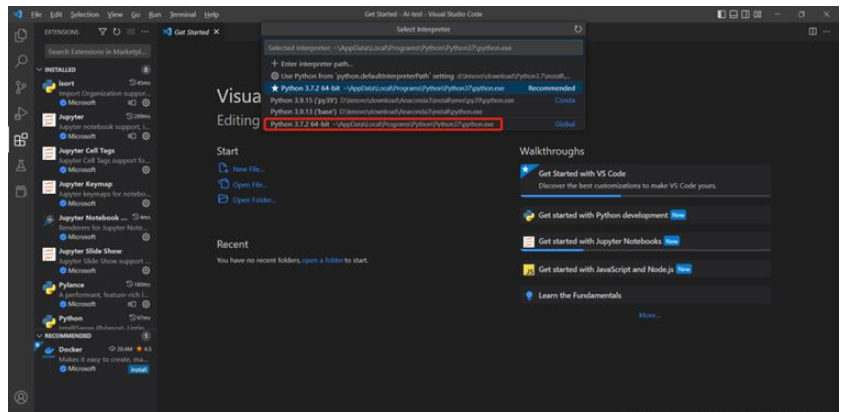This screenshot has height=412, width=844.
Task: Open the Help menu
Action: click(211, 15)
